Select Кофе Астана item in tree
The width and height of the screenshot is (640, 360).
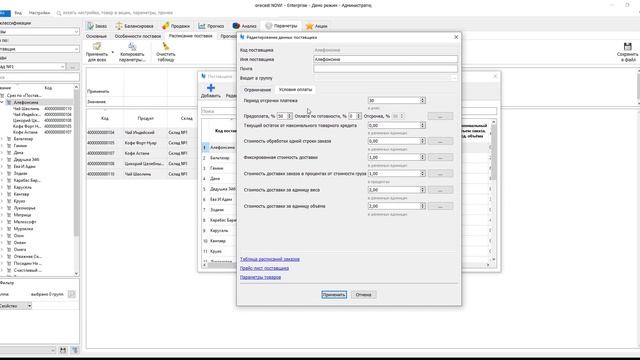coord(25,132)
